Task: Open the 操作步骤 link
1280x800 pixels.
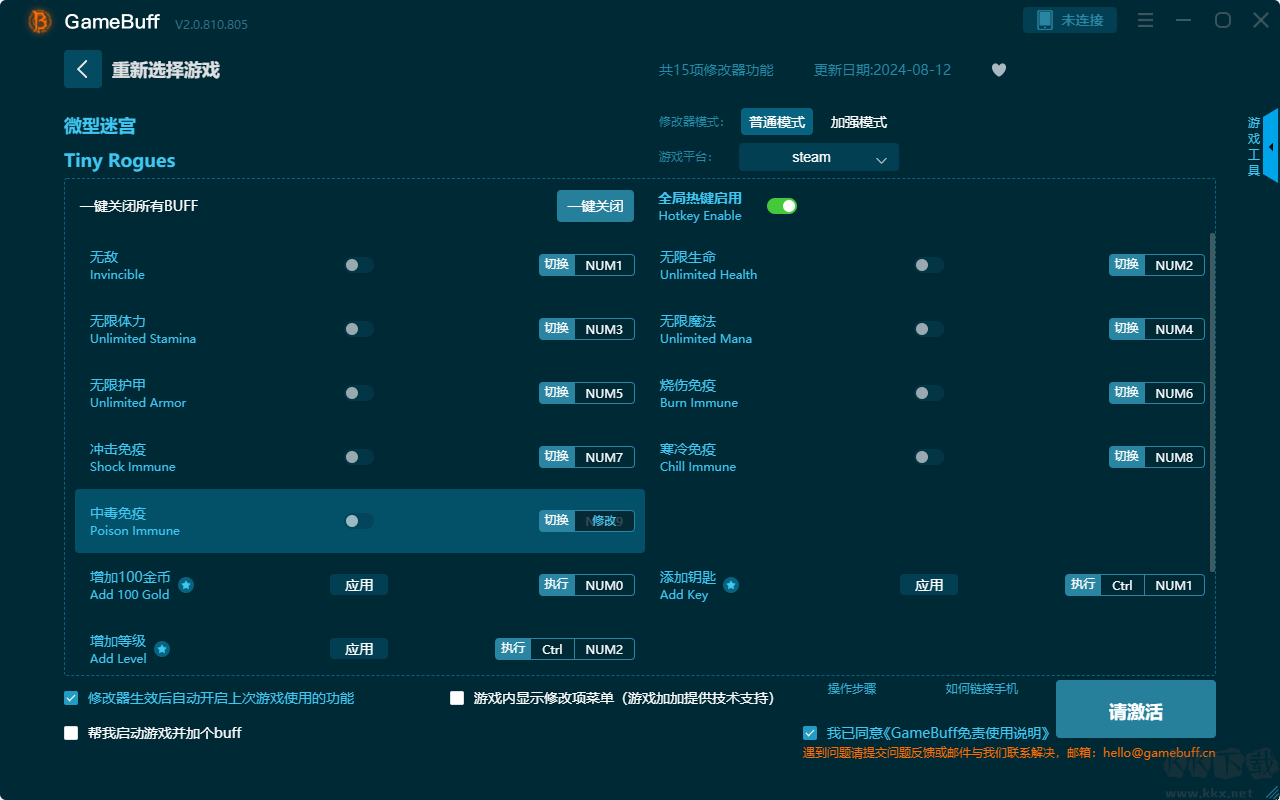Action: (x=852, y=689)
